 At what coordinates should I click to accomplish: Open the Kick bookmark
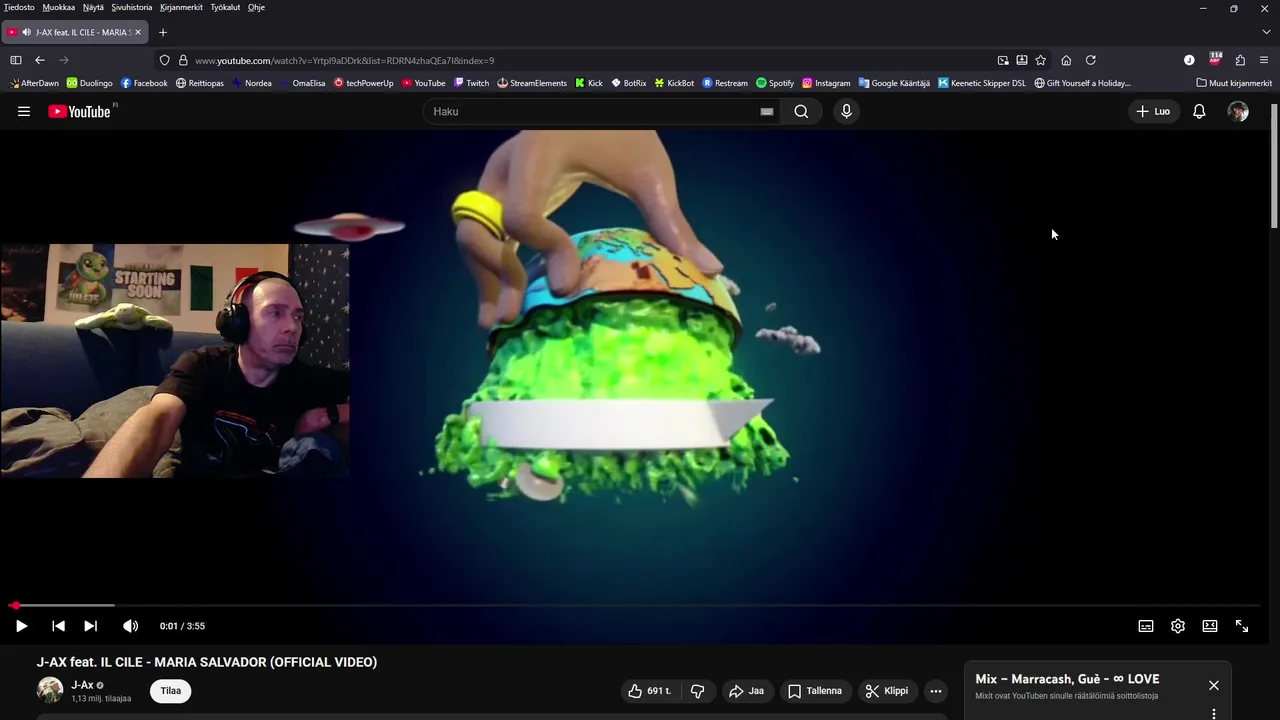point(588,83)
